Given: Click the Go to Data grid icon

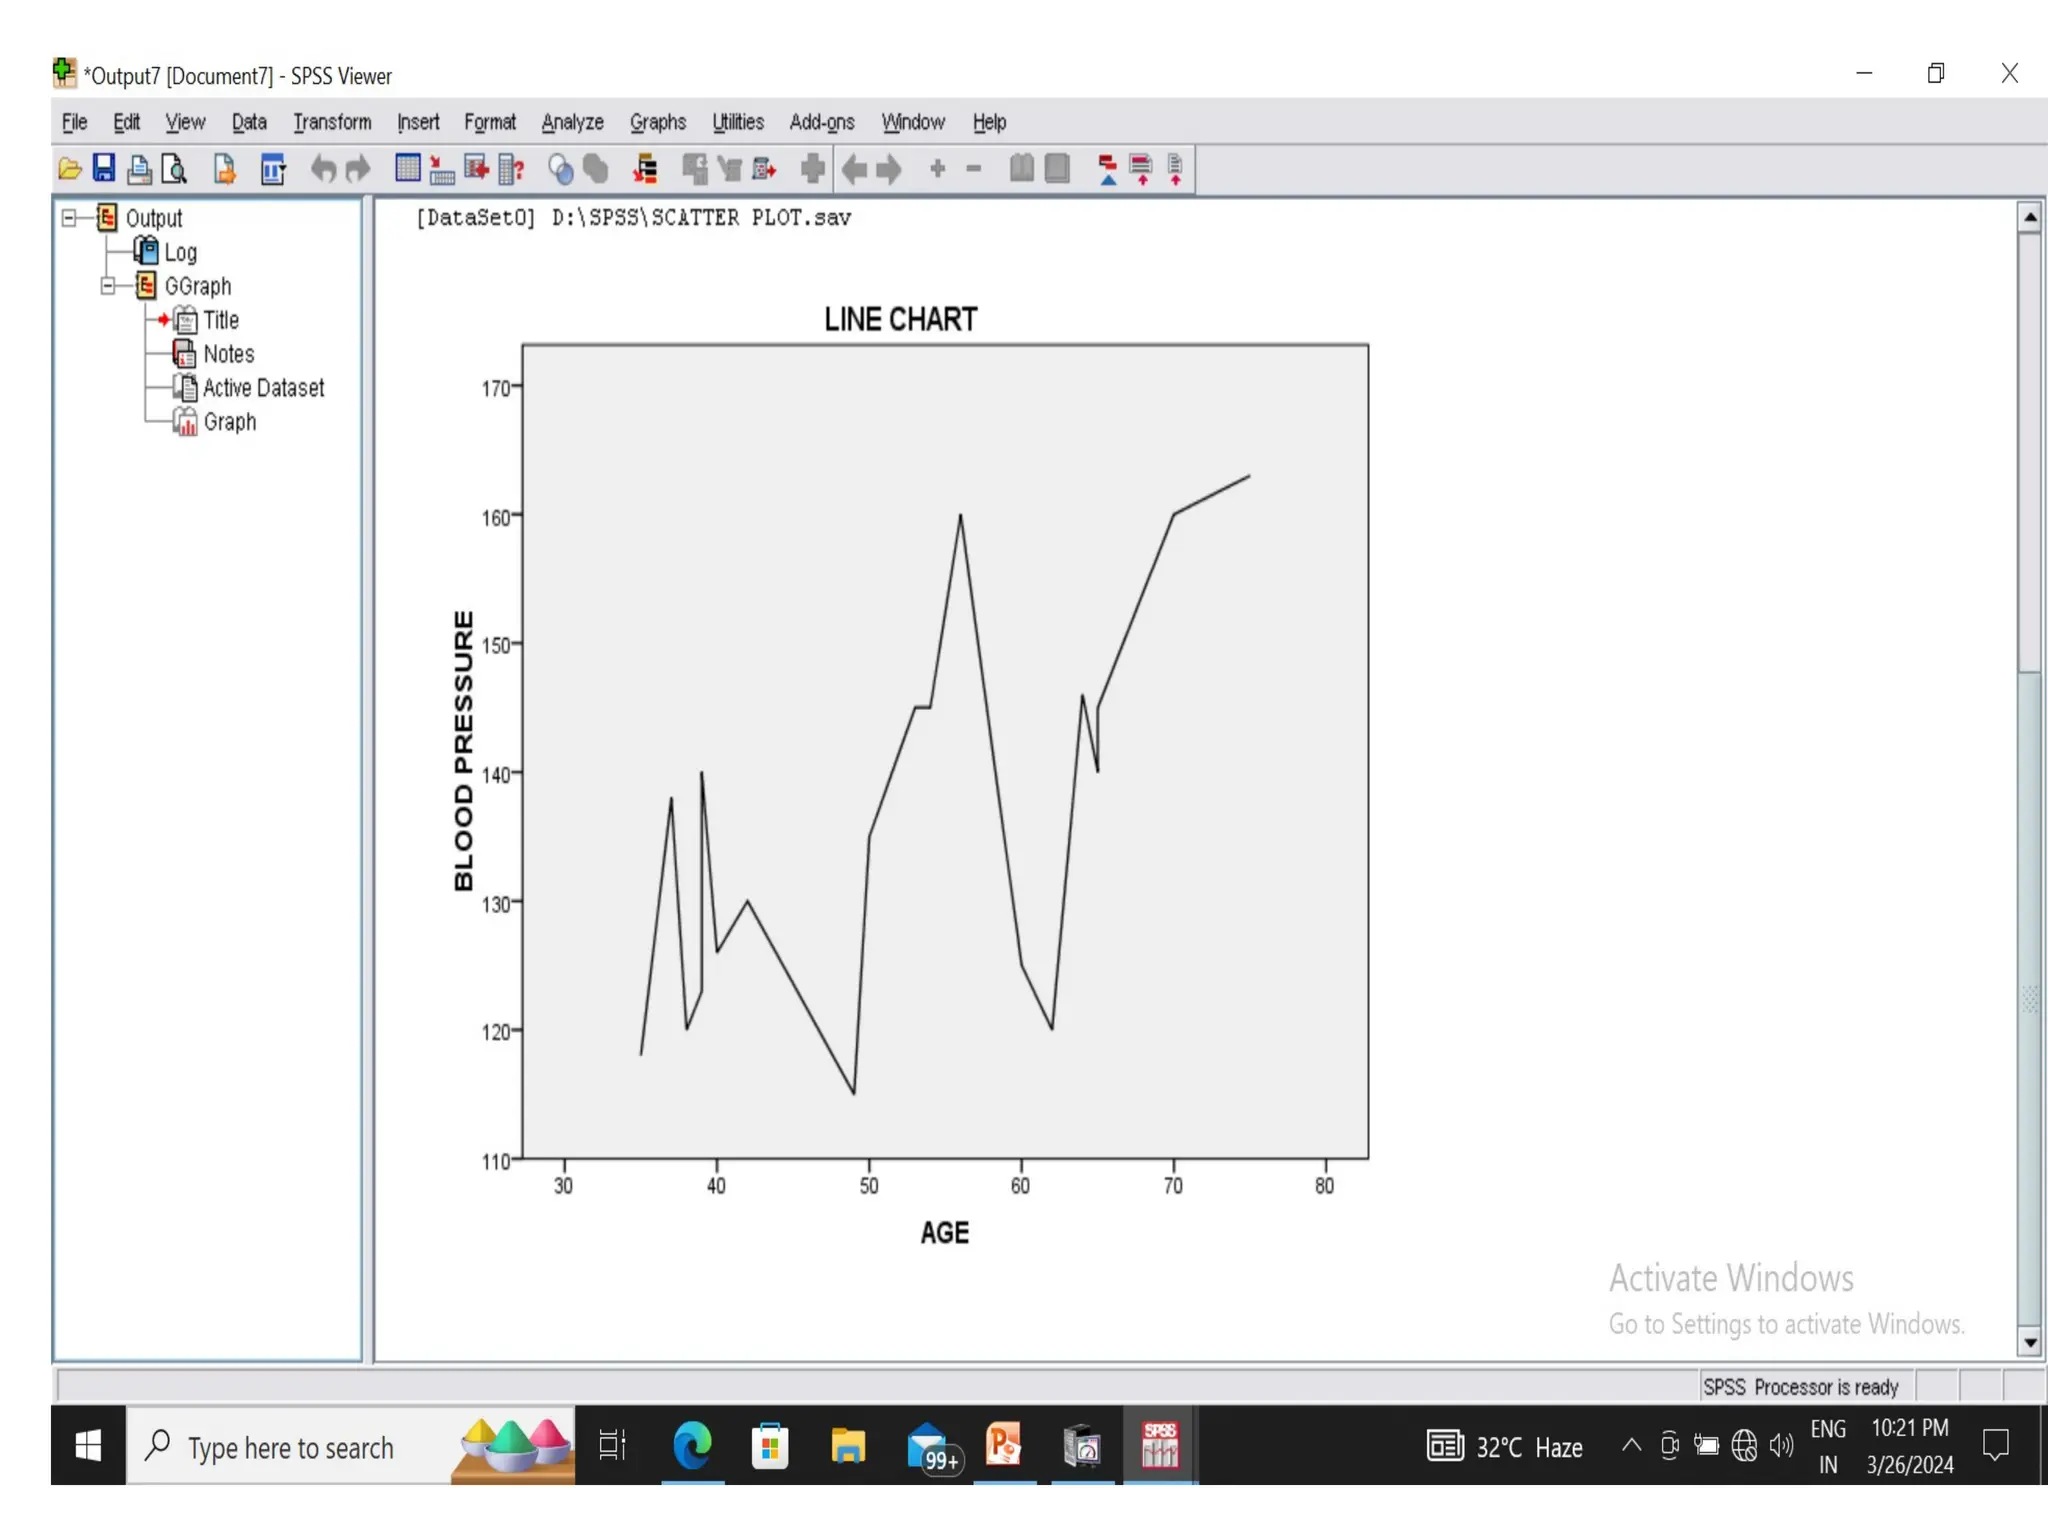Looking at the screenshot, I should click(407, 168).
